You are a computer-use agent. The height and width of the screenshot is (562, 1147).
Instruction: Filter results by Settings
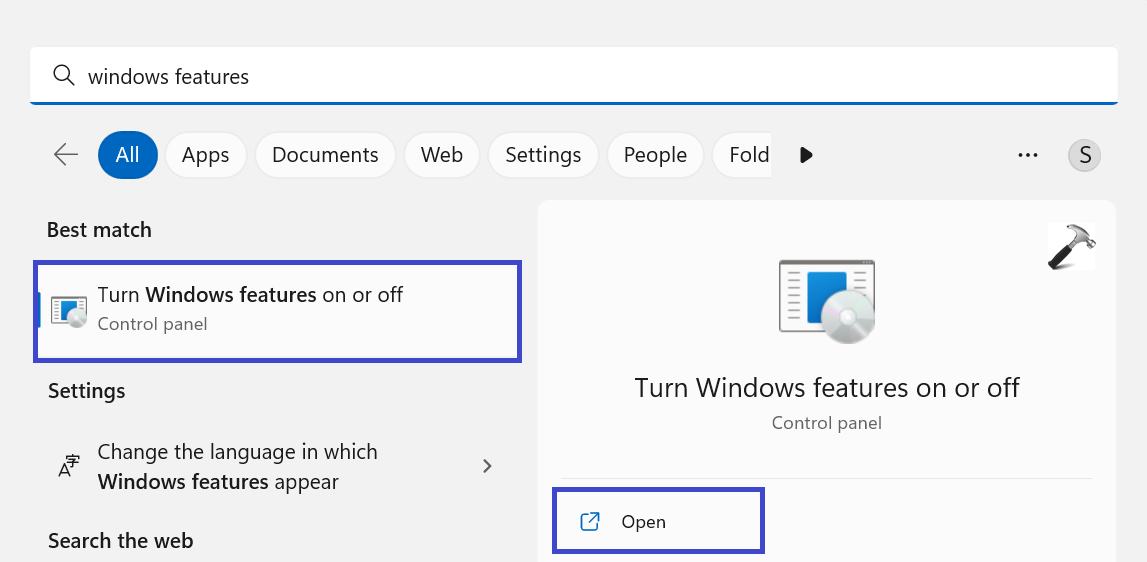click(x=543, y=155)
